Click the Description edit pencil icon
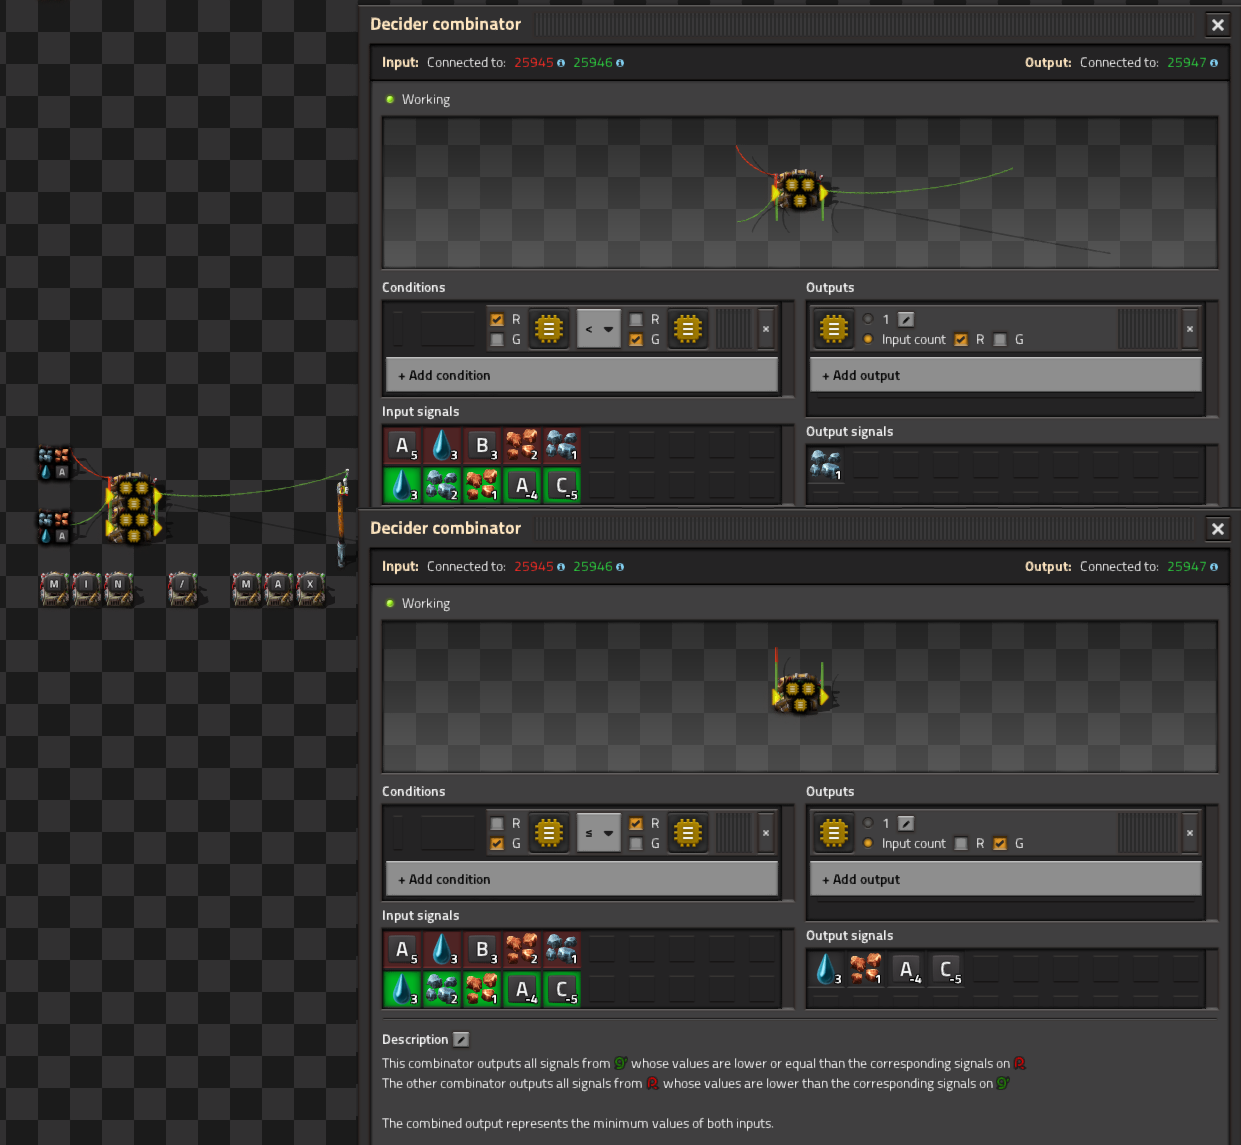The width and height of the screenshot is (1241, 1145). tap(461, 1040)
